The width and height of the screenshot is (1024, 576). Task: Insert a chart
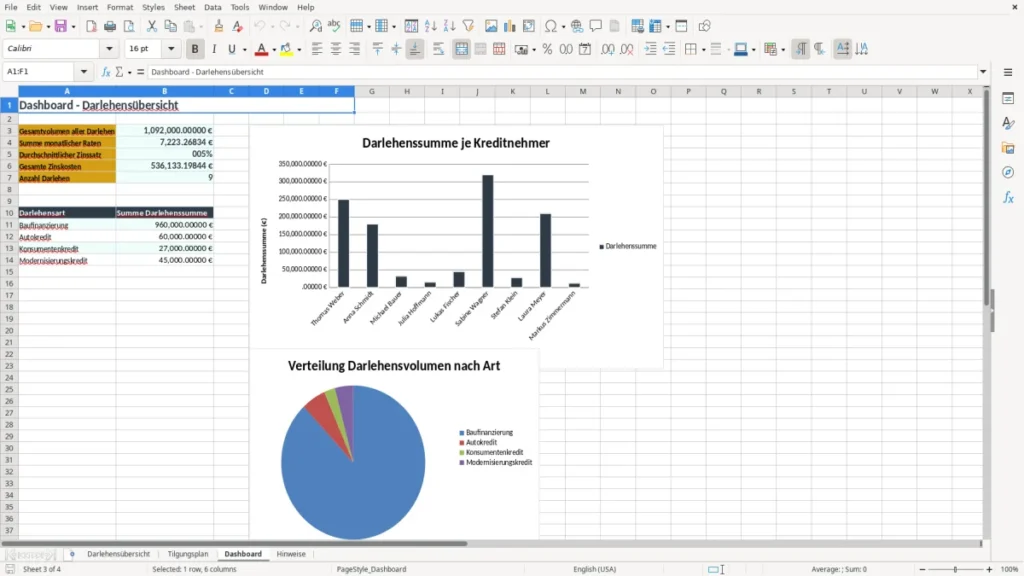(x=510, y=26)
